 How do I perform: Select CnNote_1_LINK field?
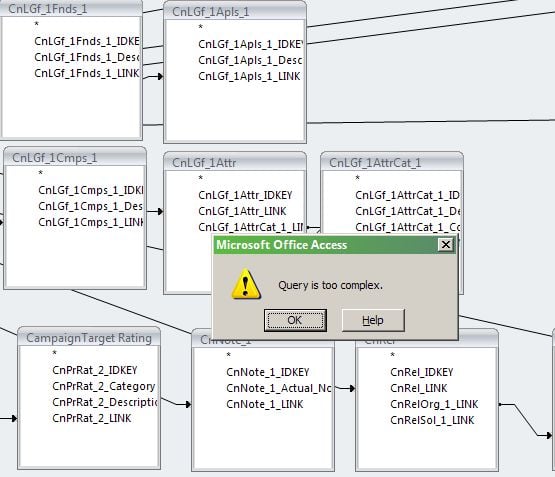[x=265, y=404]
